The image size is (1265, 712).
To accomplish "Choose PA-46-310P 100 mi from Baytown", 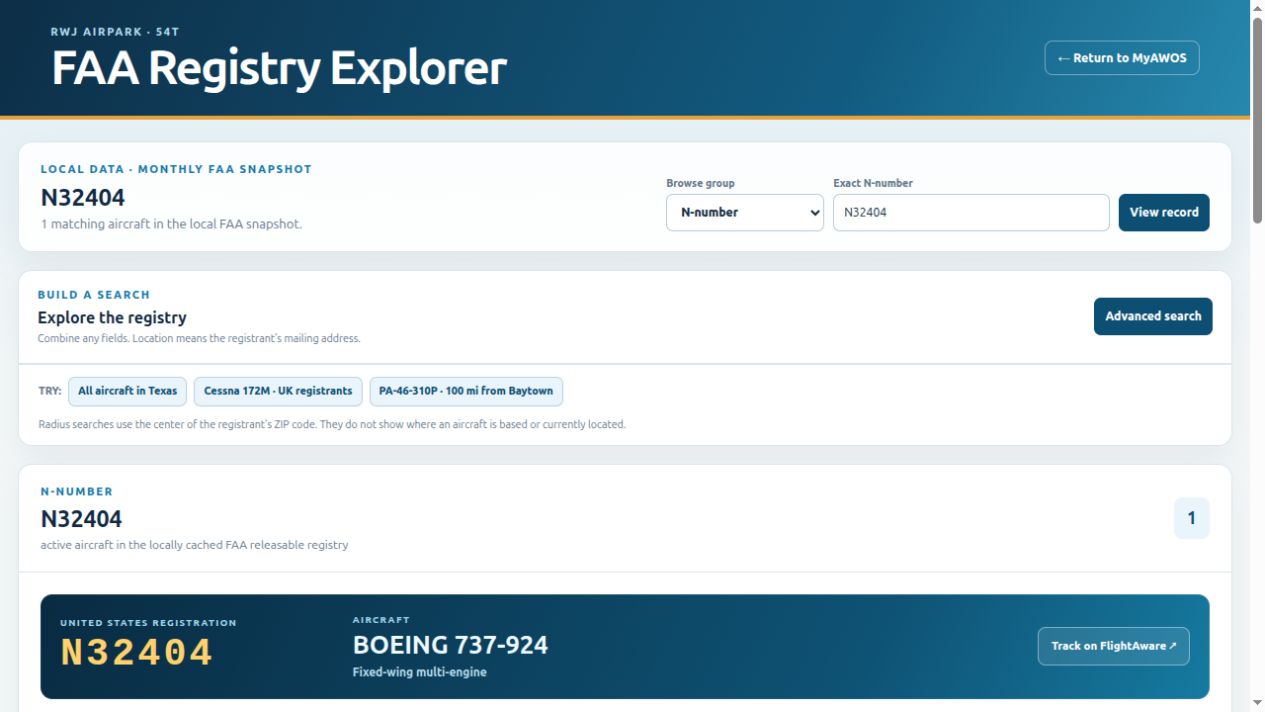I will 466,391.
